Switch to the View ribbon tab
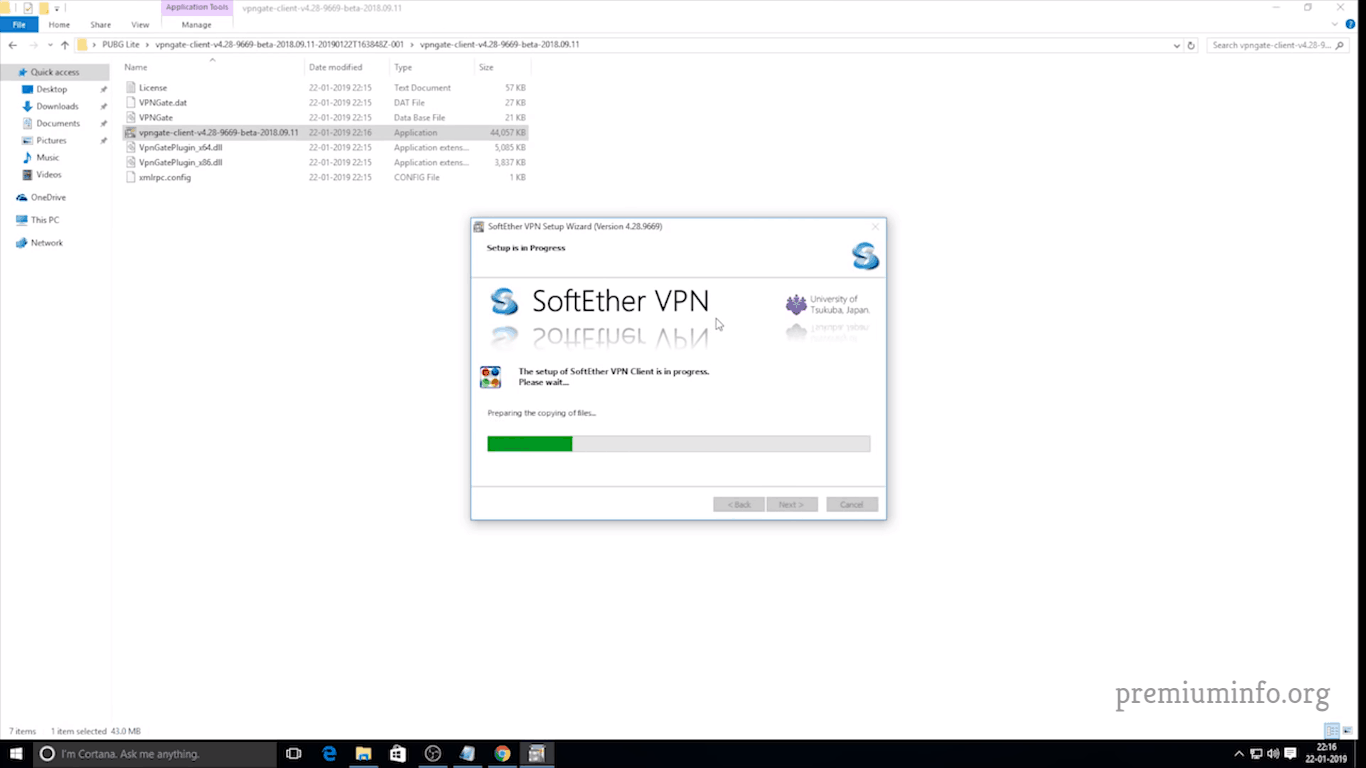Viewport: 1366px width, 768px height. click(140, 24)
